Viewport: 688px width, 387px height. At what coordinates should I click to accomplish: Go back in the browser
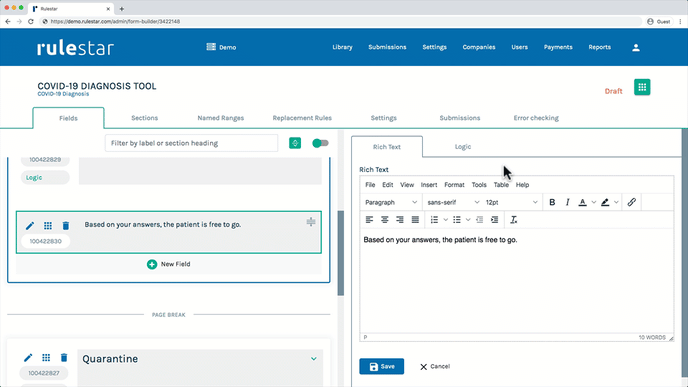pyautogui.click(x=7, y=21)
